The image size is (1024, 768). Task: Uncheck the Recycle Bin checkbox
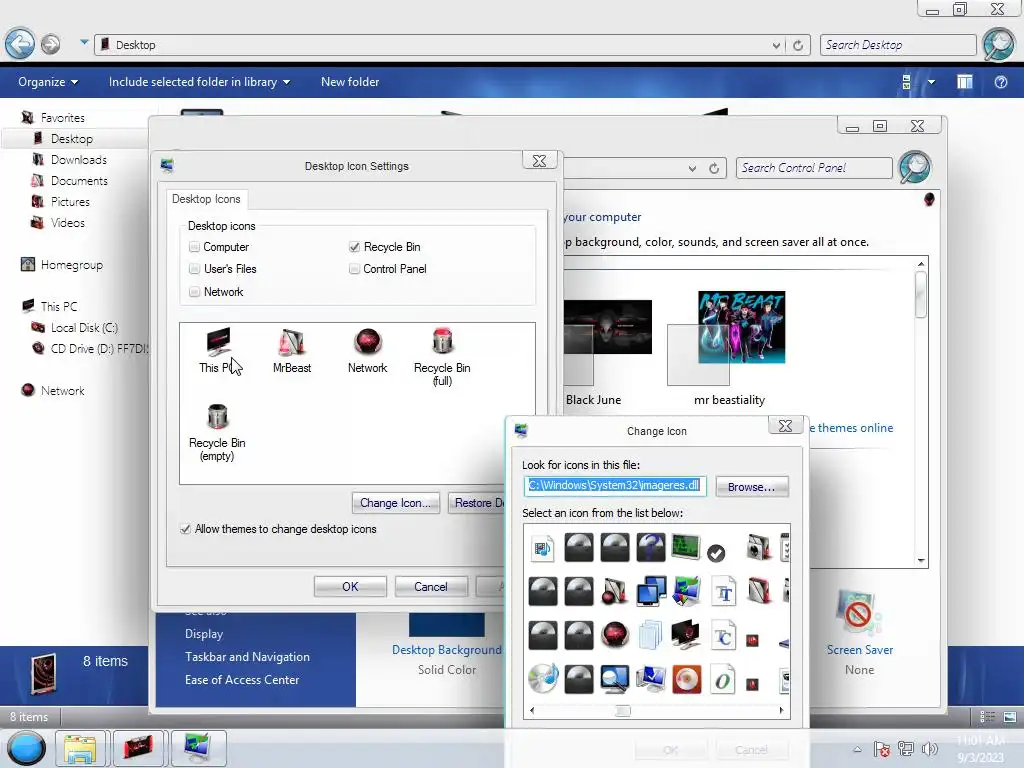tap(355, 247)
